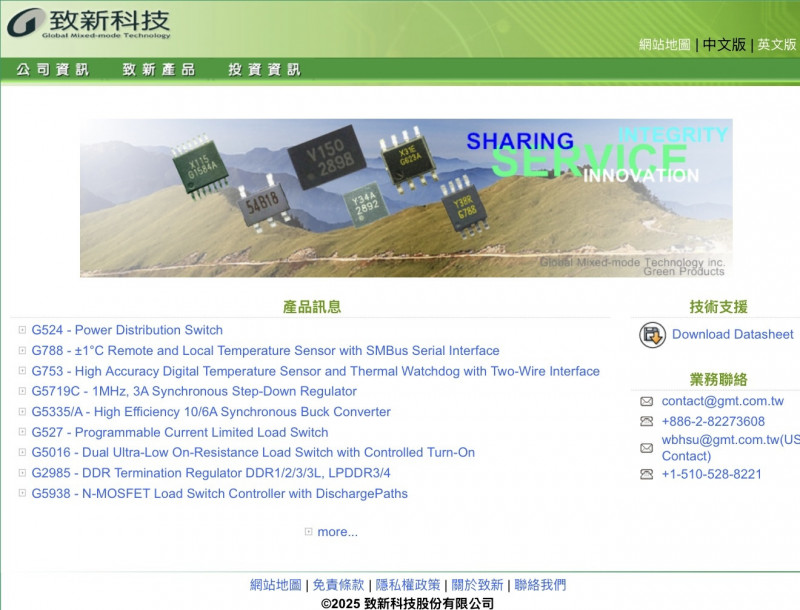Click phone icon beside +1-510-528-8221
Image resolution: width=800 pixels, height=610 pixels.
click(x=646, y=474)
